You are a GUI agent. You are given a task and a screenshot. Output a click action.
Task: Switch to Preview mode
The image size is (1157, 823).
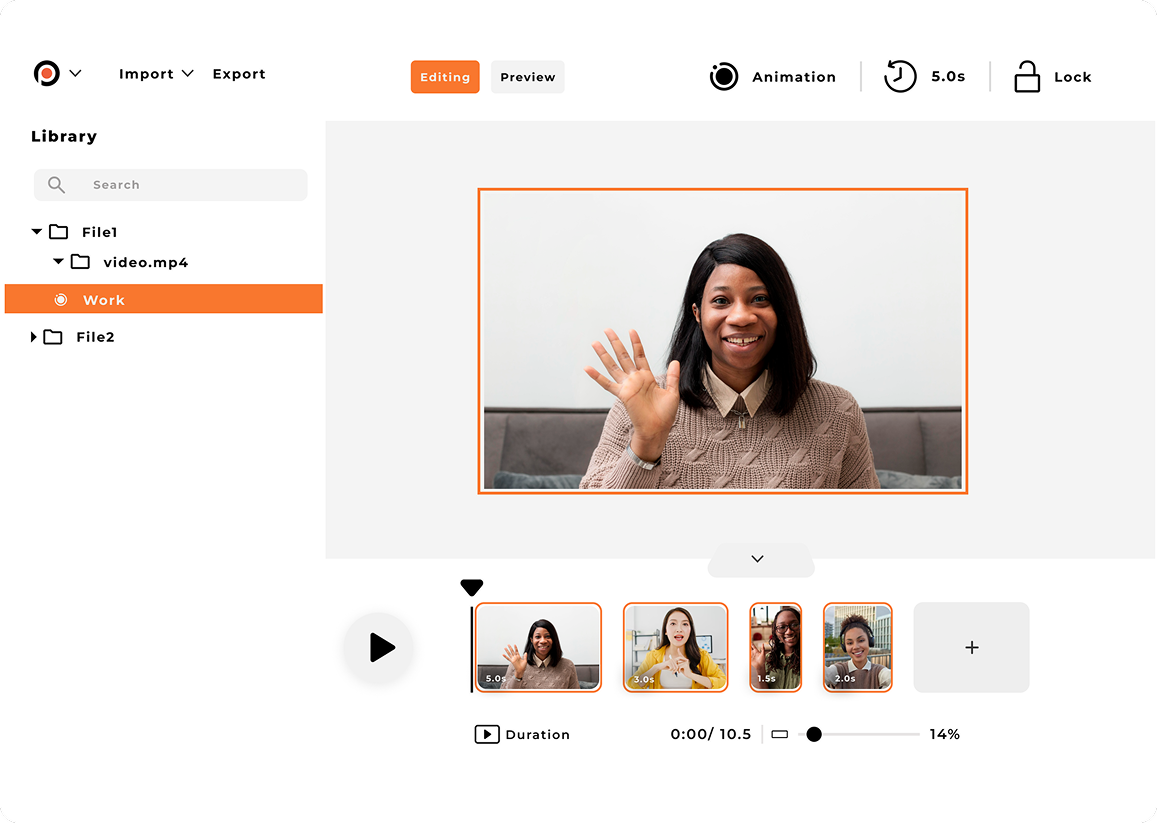[528, 77]
